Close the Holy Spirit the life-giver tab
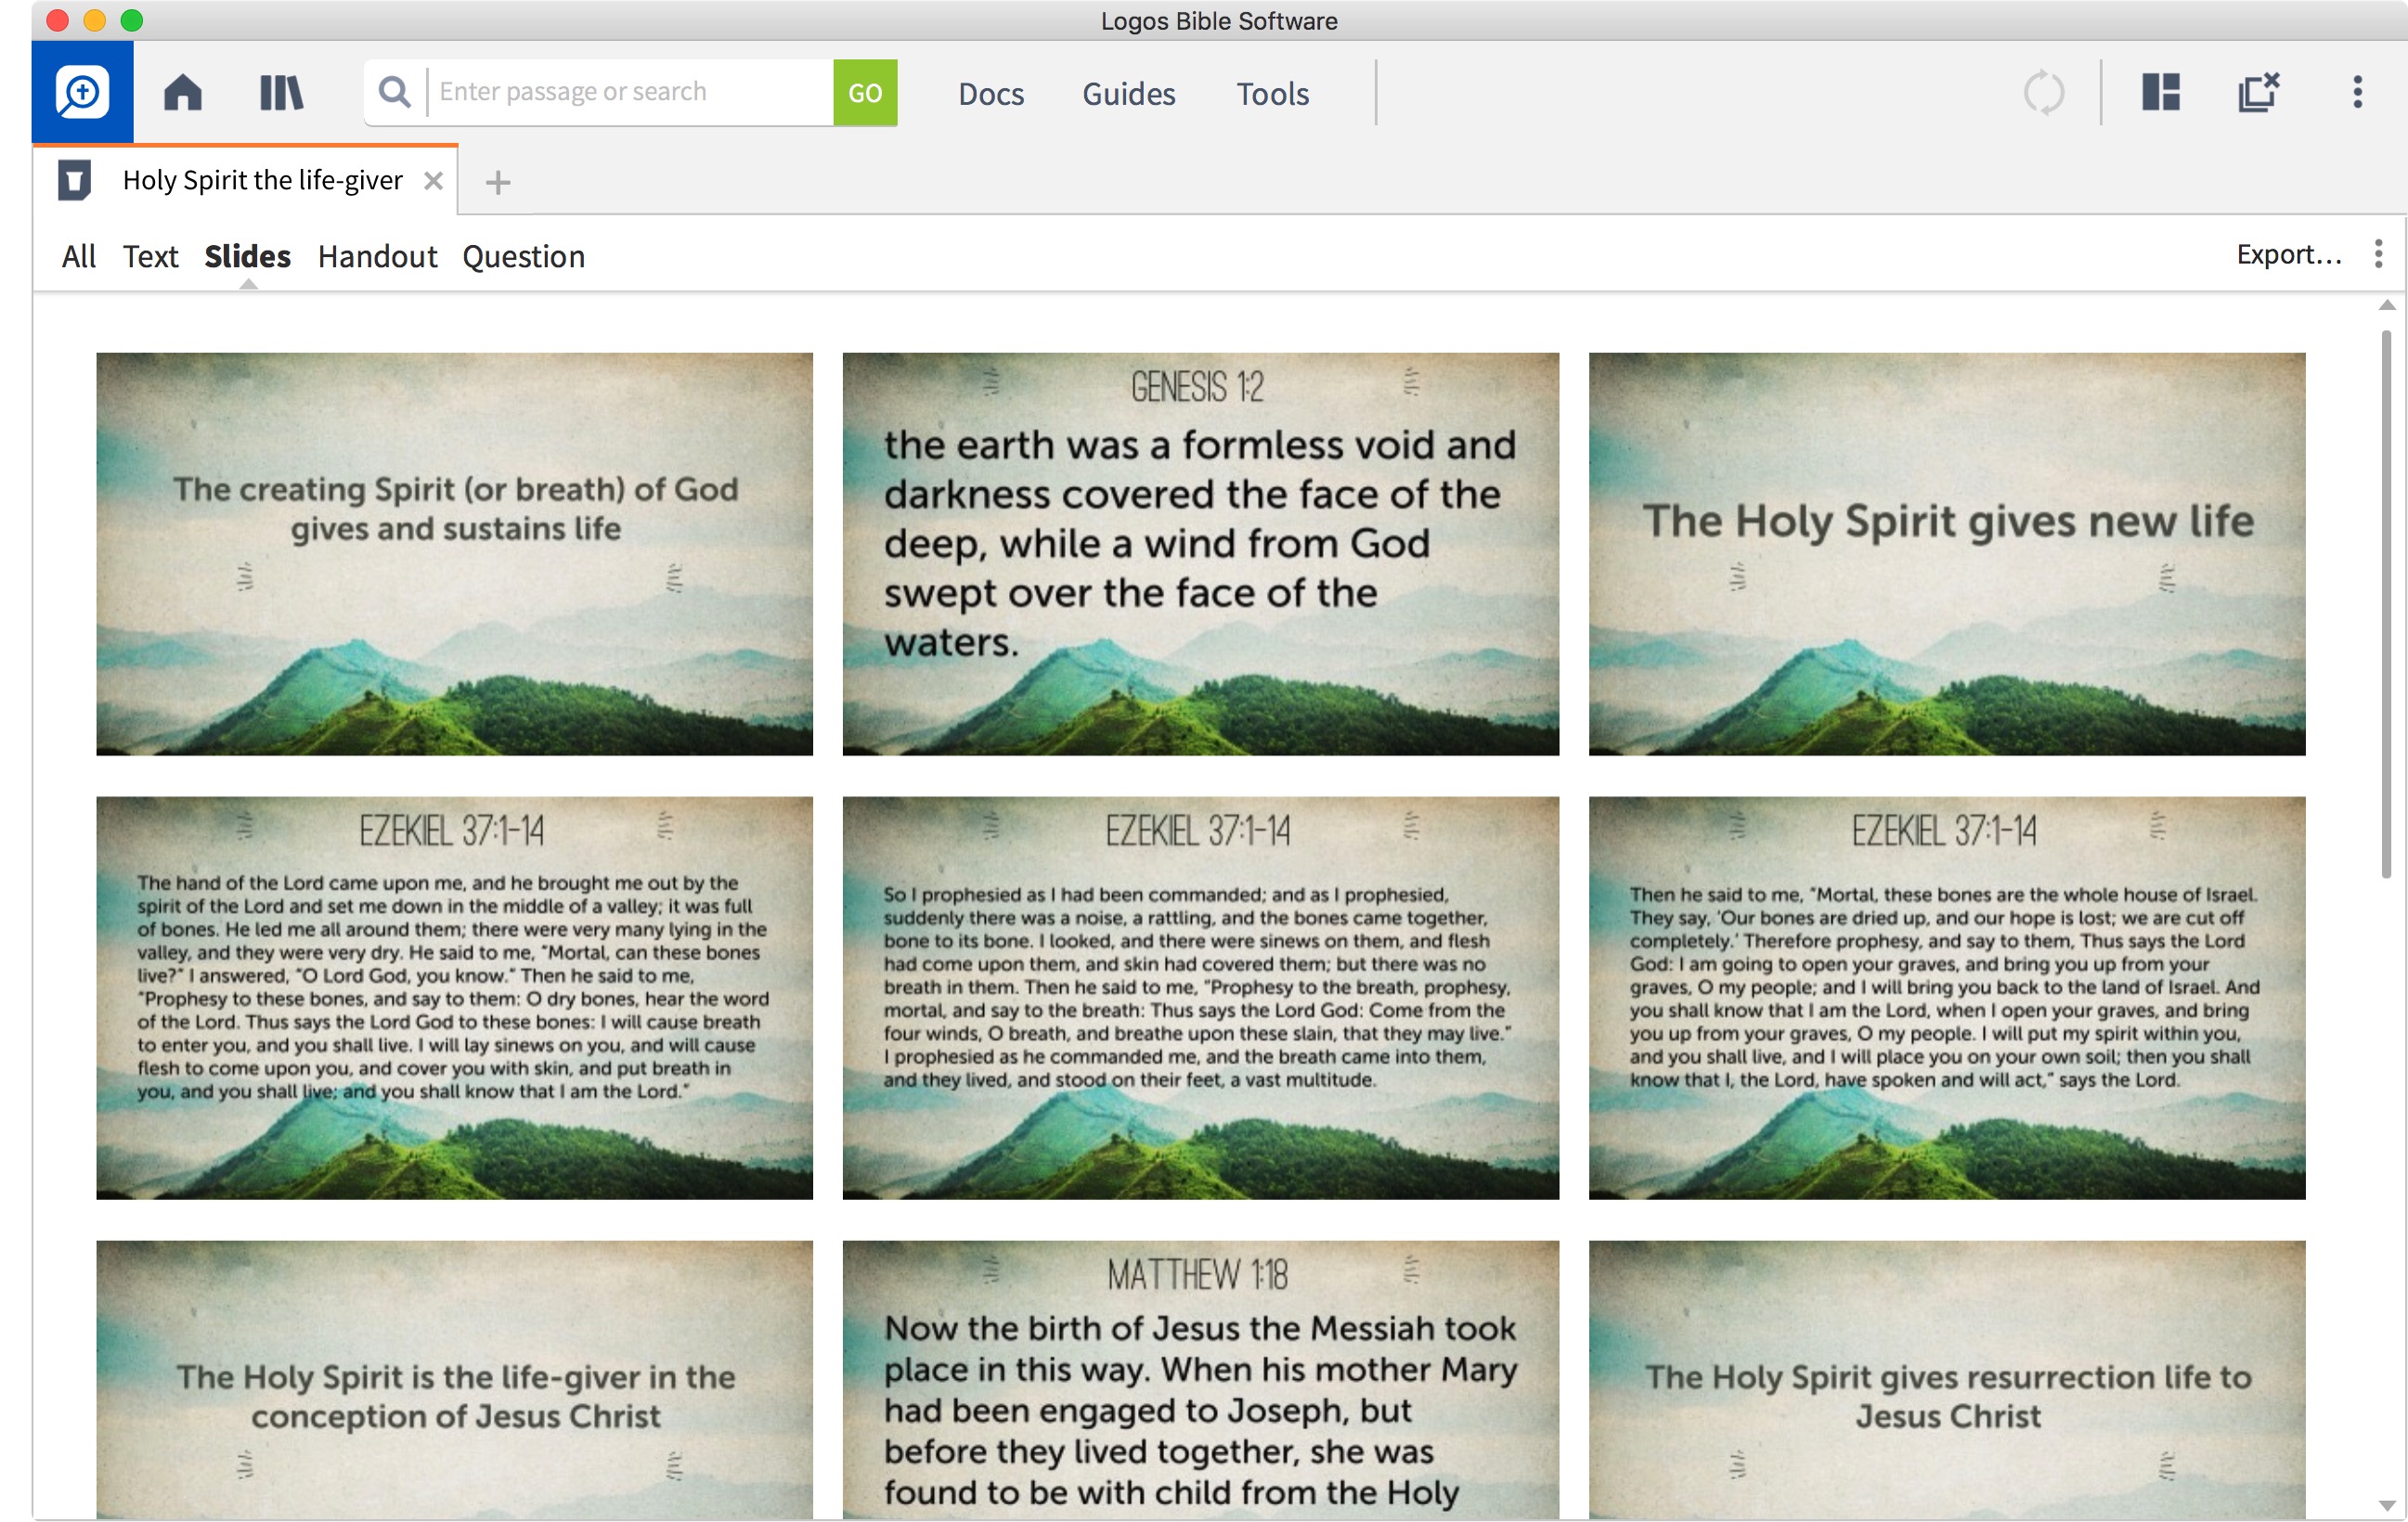Image resolution: width=2408 pixels, height=1522 pixels. 433,181
